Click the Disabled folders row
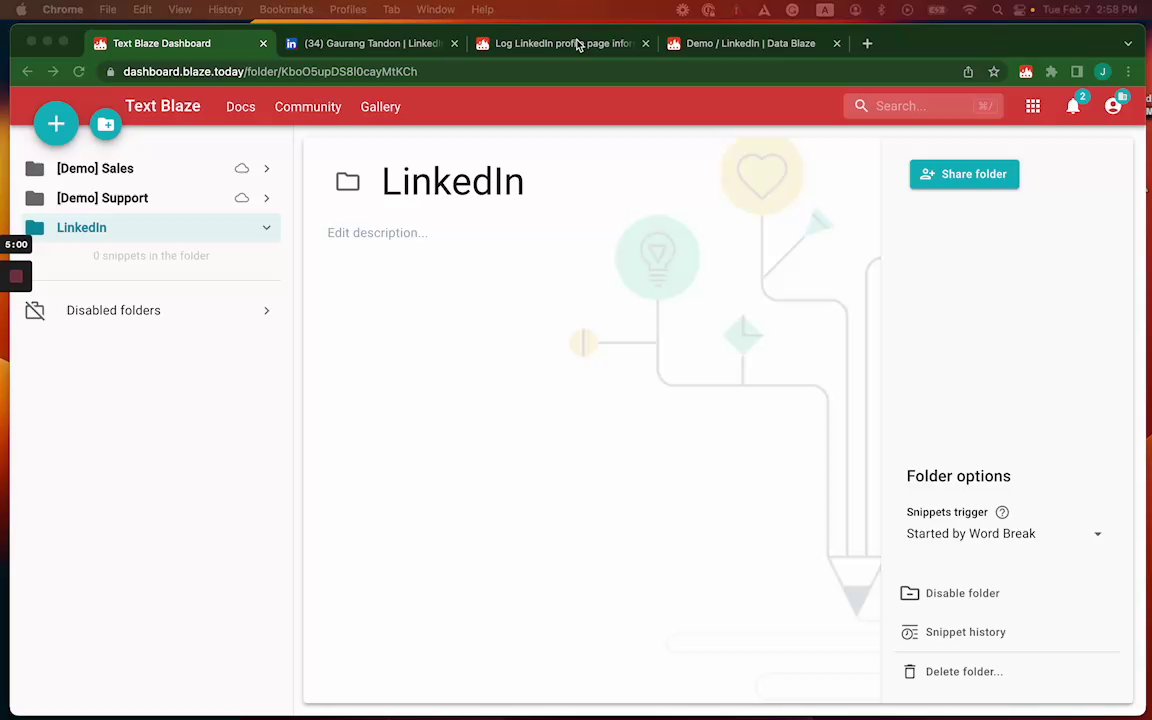This screenshot has width=1152, height=720. (151, 310)
